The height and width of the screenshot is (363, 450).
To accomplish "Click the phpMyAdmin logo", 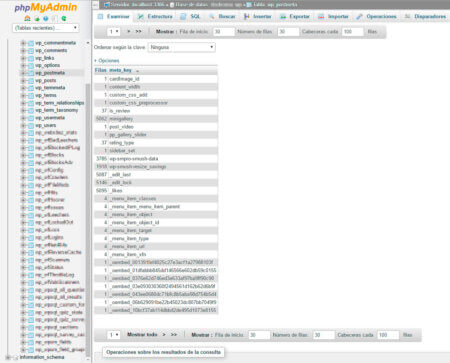I will (x=46, y=7).
